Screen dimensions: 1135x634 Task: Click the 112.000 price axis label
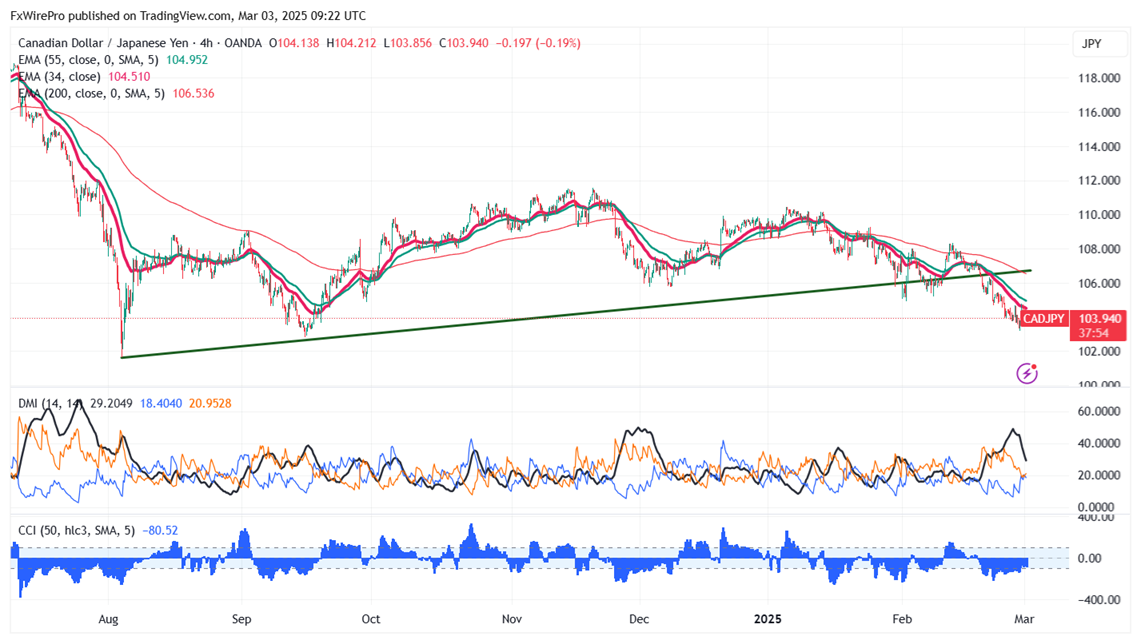pyautogui.click(x=1100, y=180)
